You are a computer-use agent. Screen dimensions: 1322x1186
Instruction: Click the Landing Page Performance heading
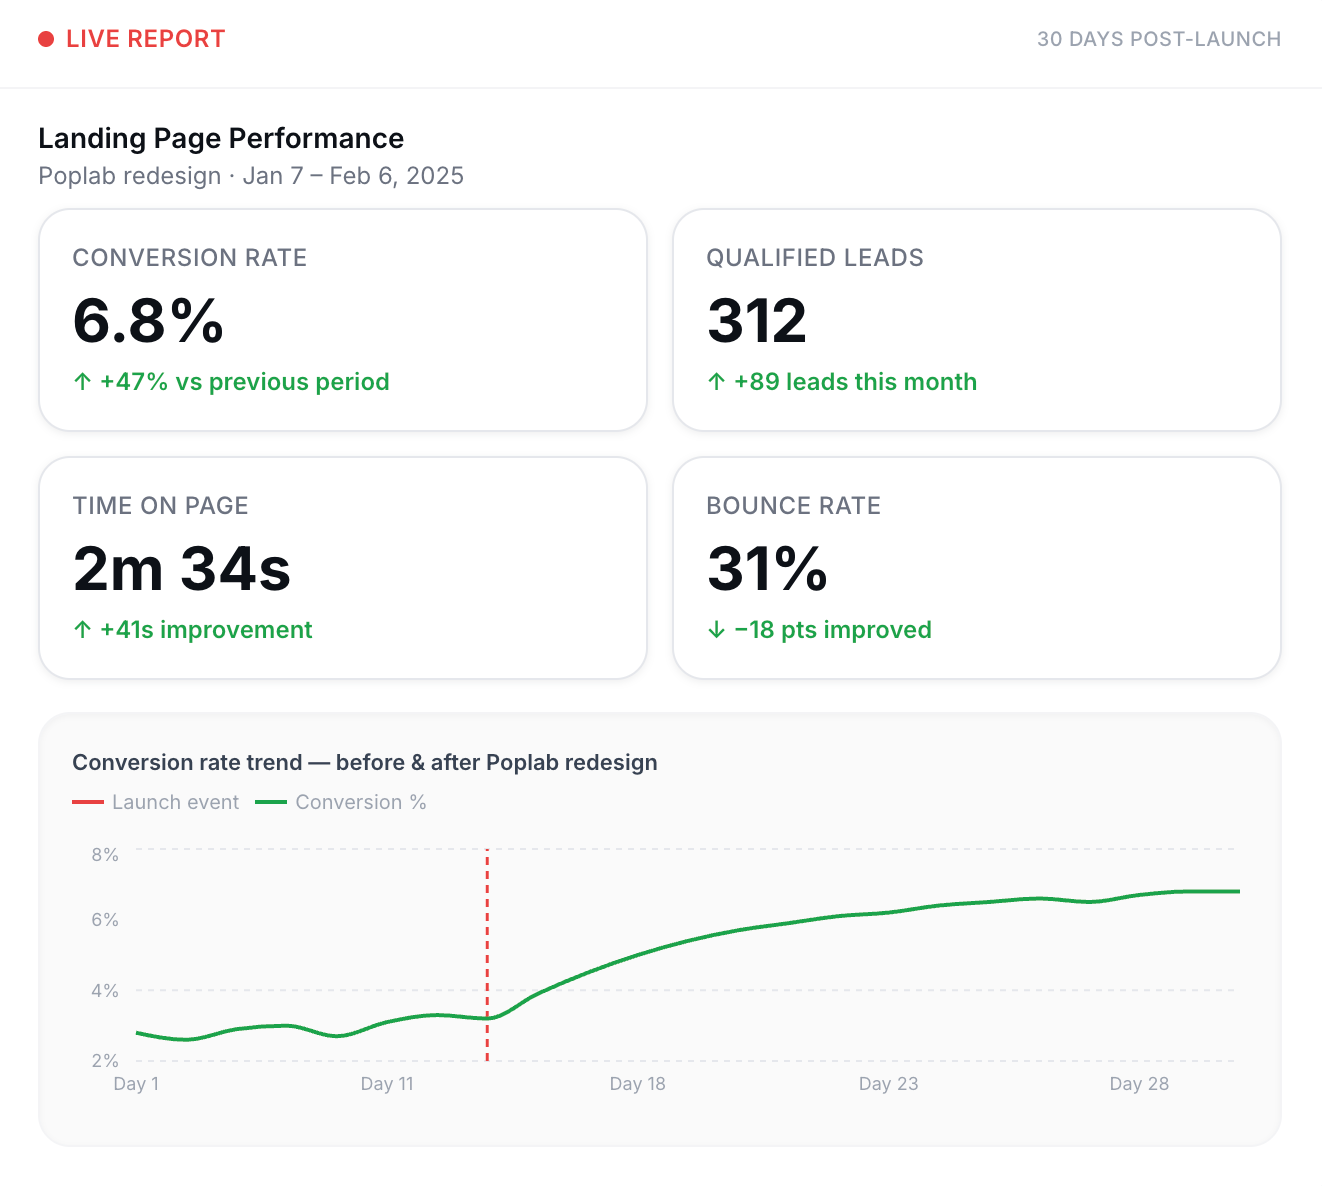pos(221,138)
